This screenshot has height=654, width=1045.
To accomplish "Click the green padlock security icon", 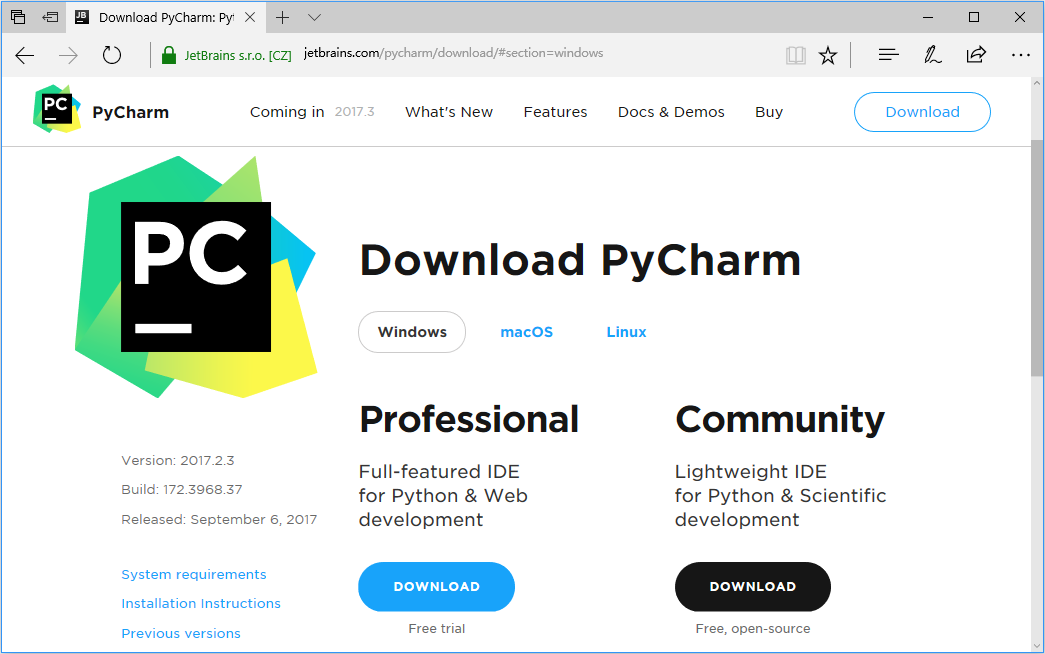I will pyautogui.click(x=169, y=55).
